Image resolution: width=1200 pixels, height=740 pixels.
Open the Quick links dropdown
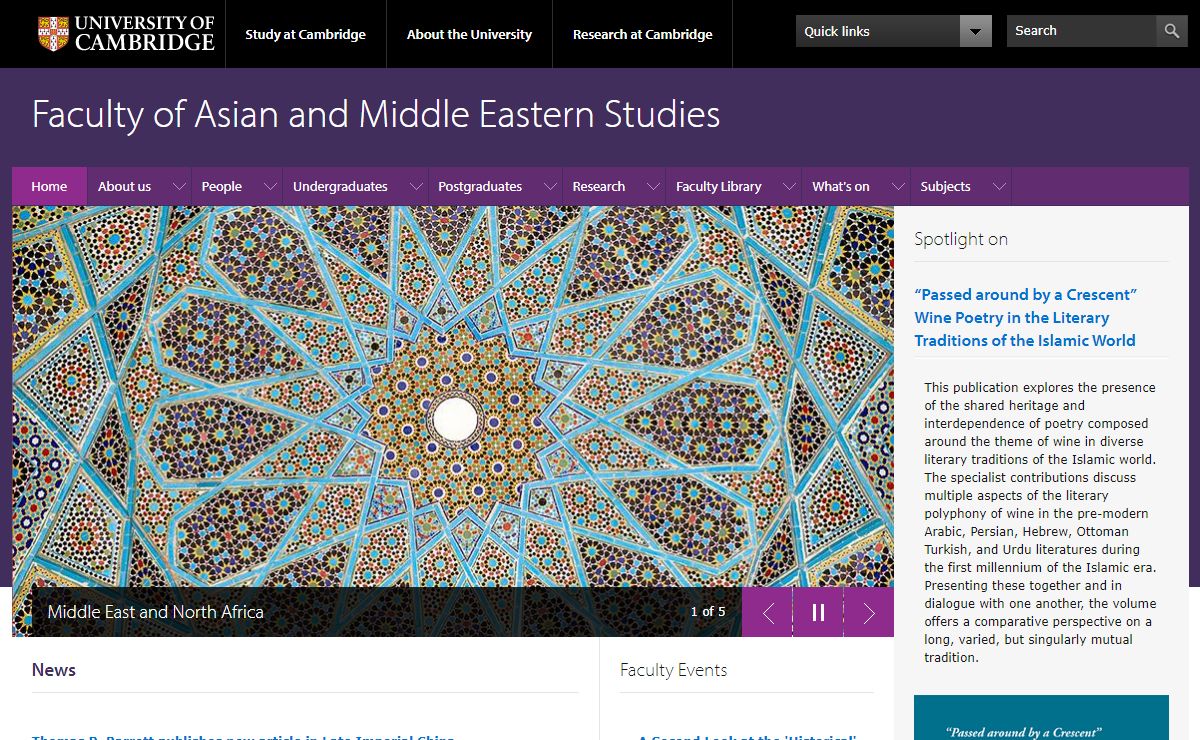[x=894, y=31]
